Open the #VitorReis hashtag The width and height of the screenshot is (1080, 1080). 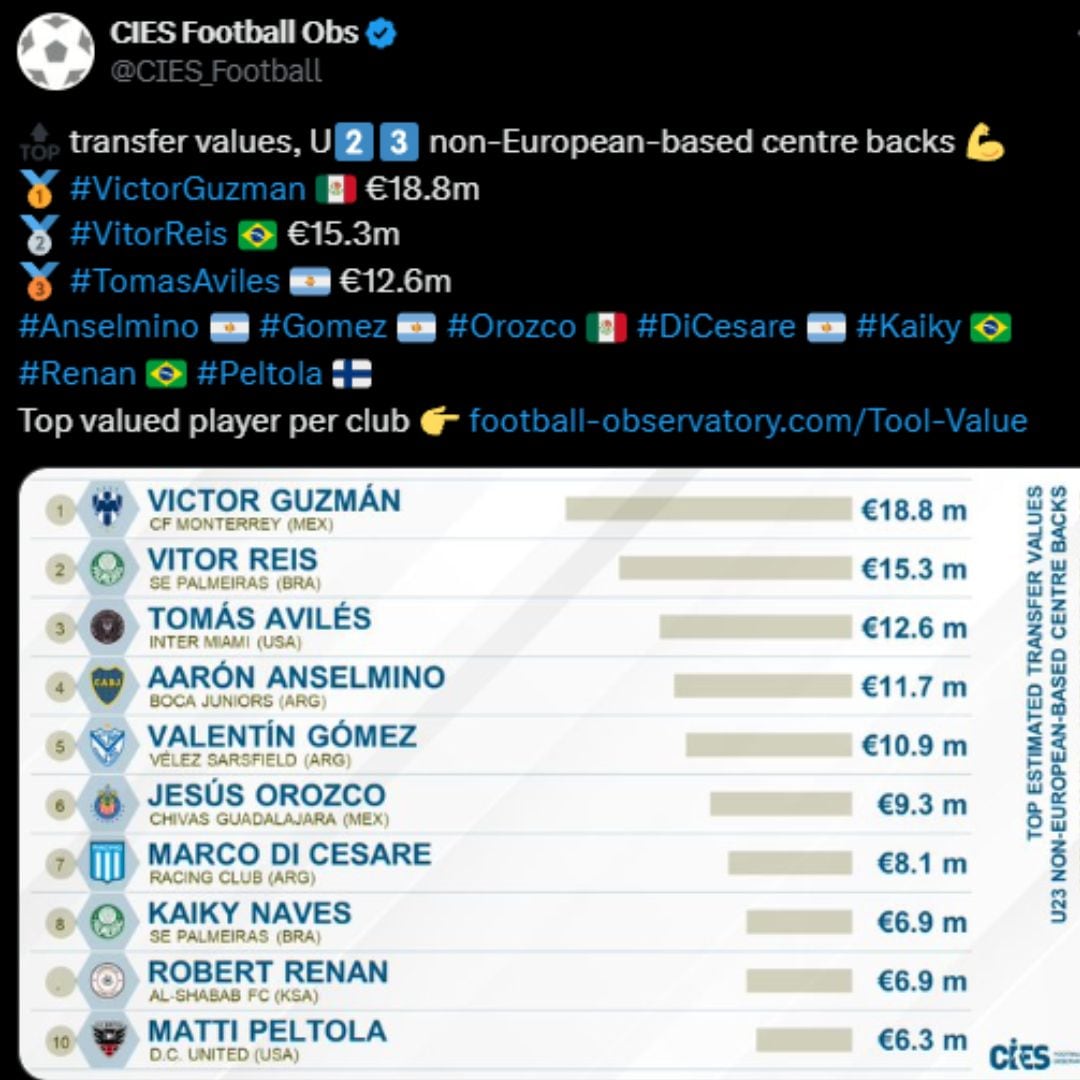(x=149, y=234)
